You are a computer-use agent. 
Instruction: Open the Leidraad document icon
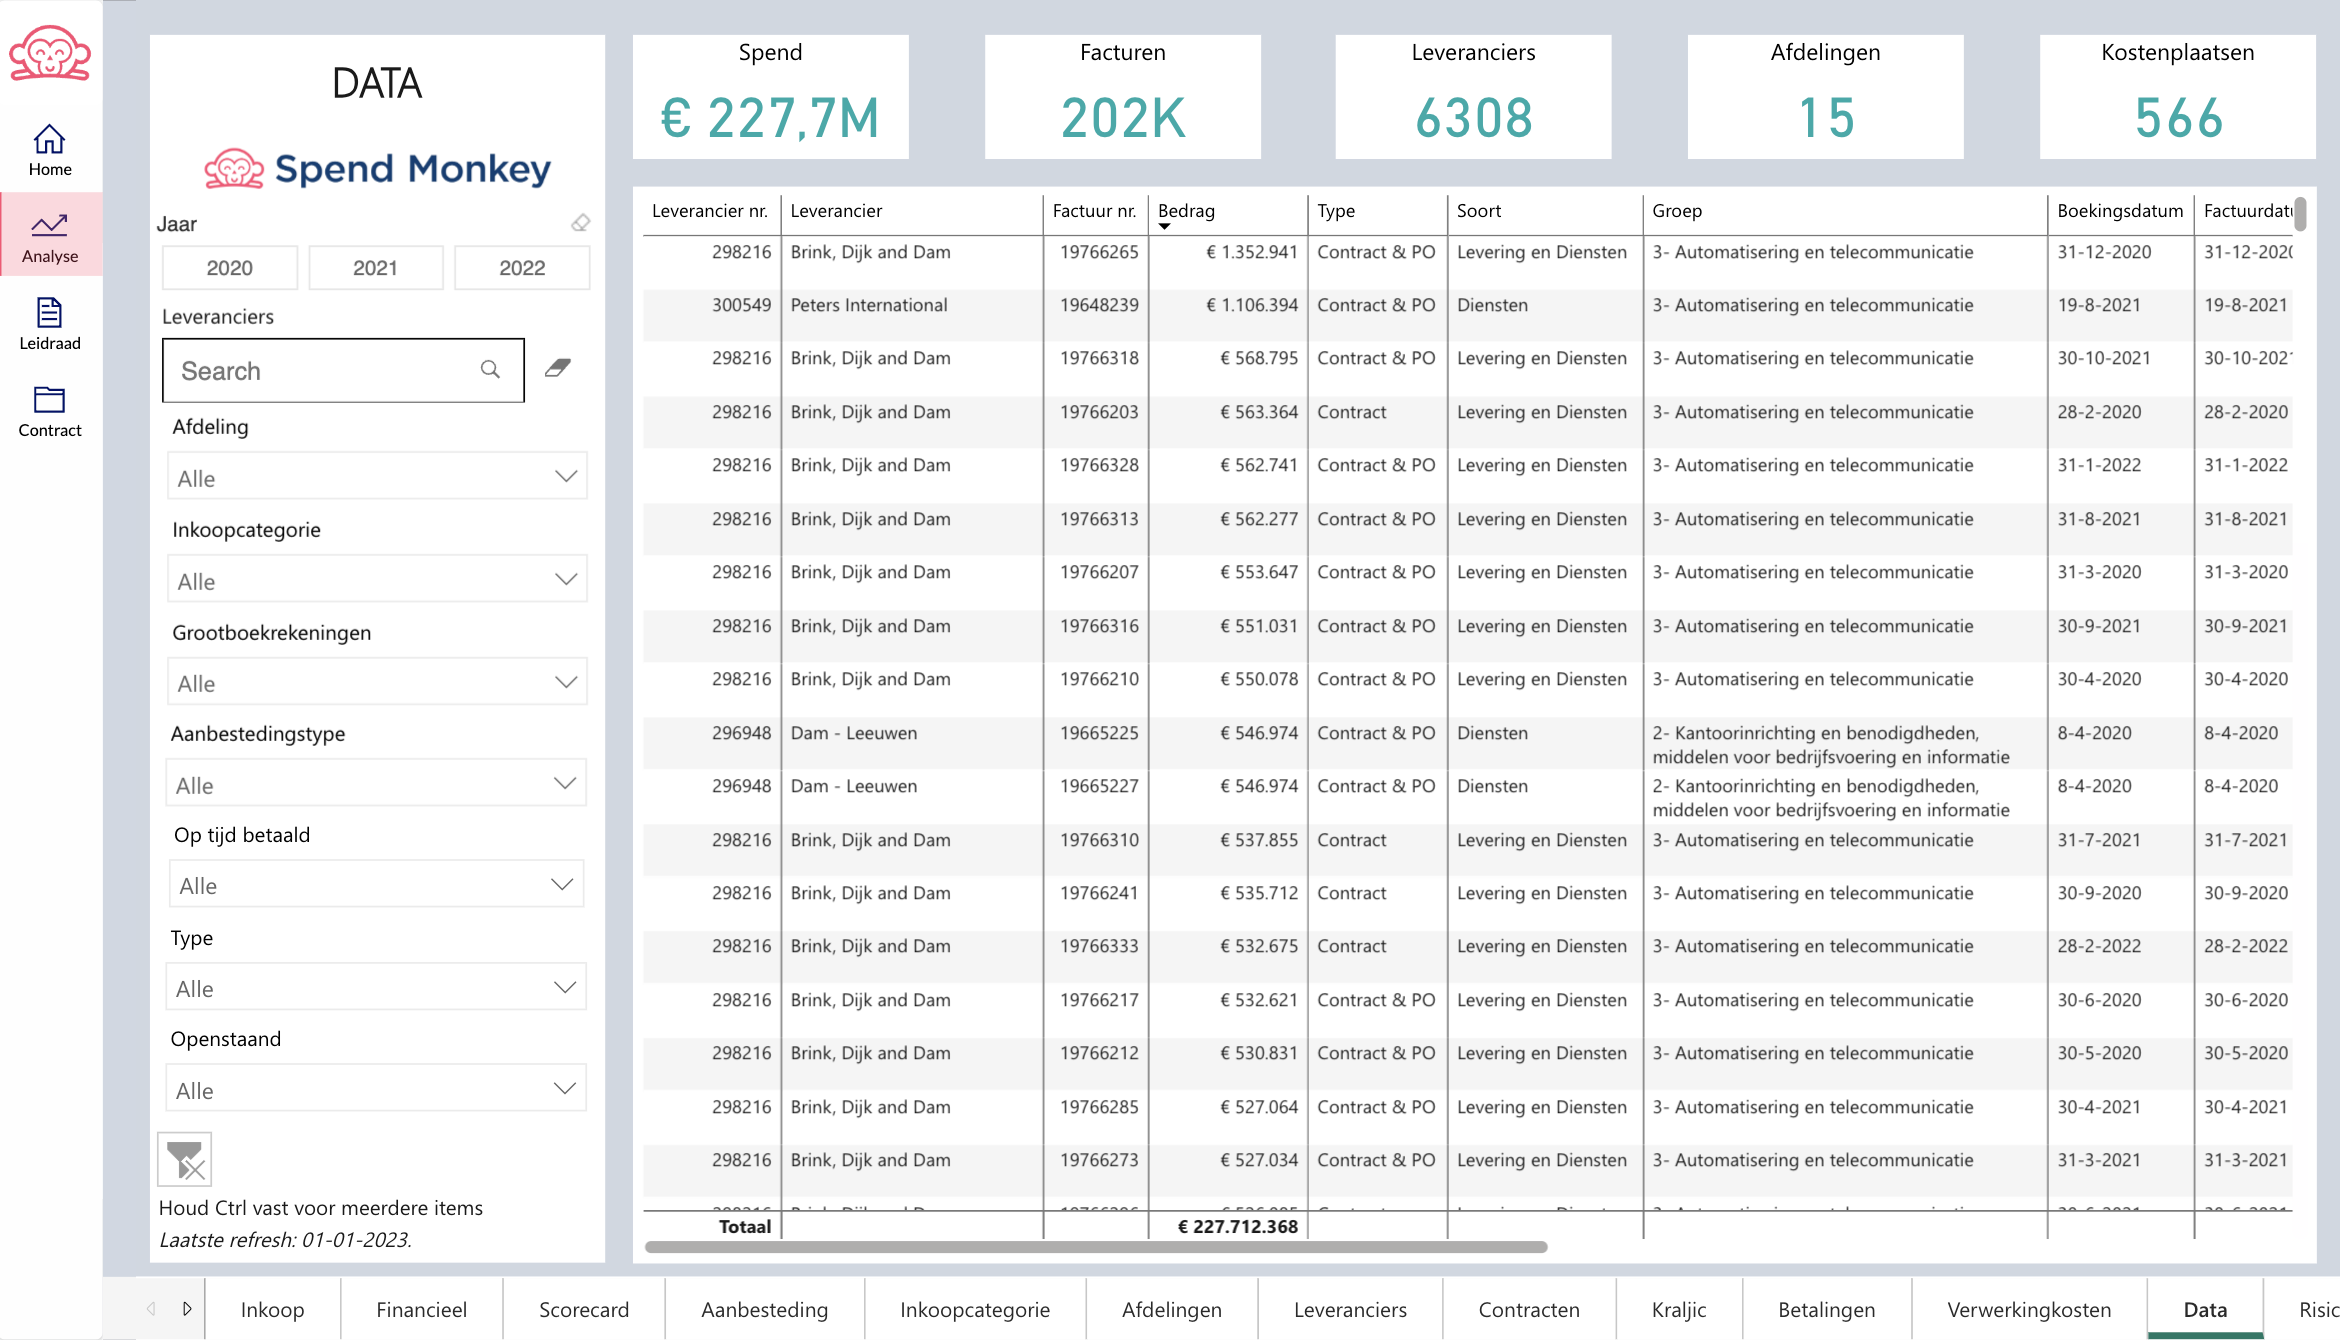[49, 313]
